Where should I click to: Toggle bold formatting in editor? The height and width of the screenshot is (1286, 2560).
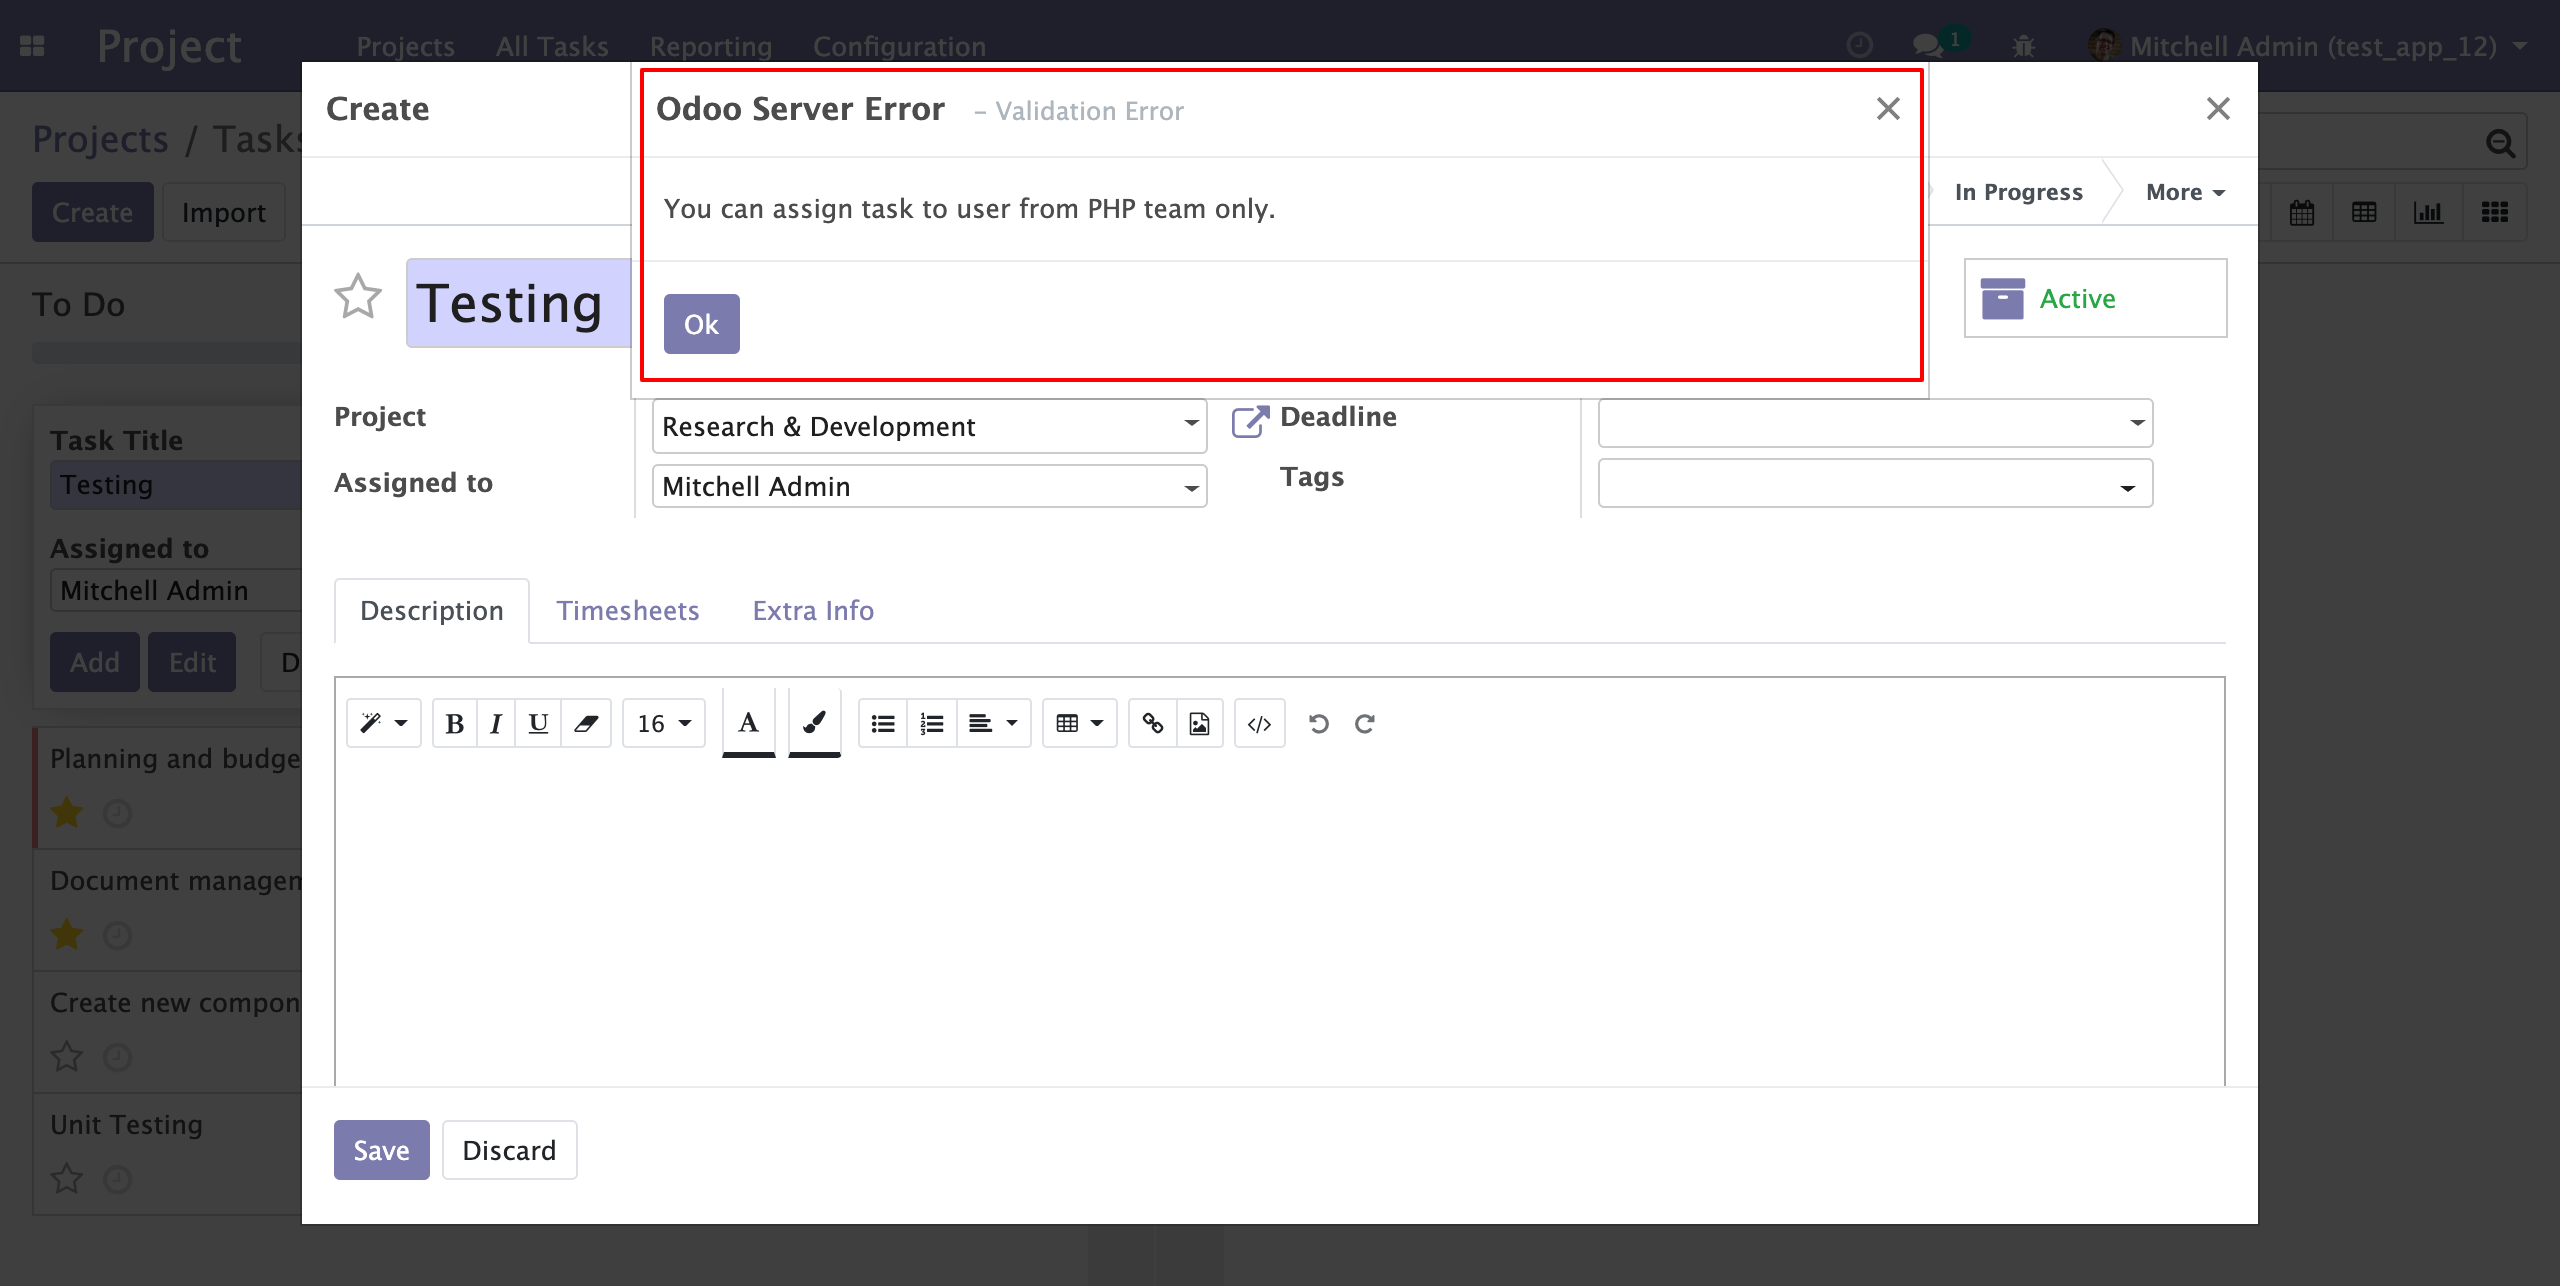pyautogui.click(x=455, y=723)
